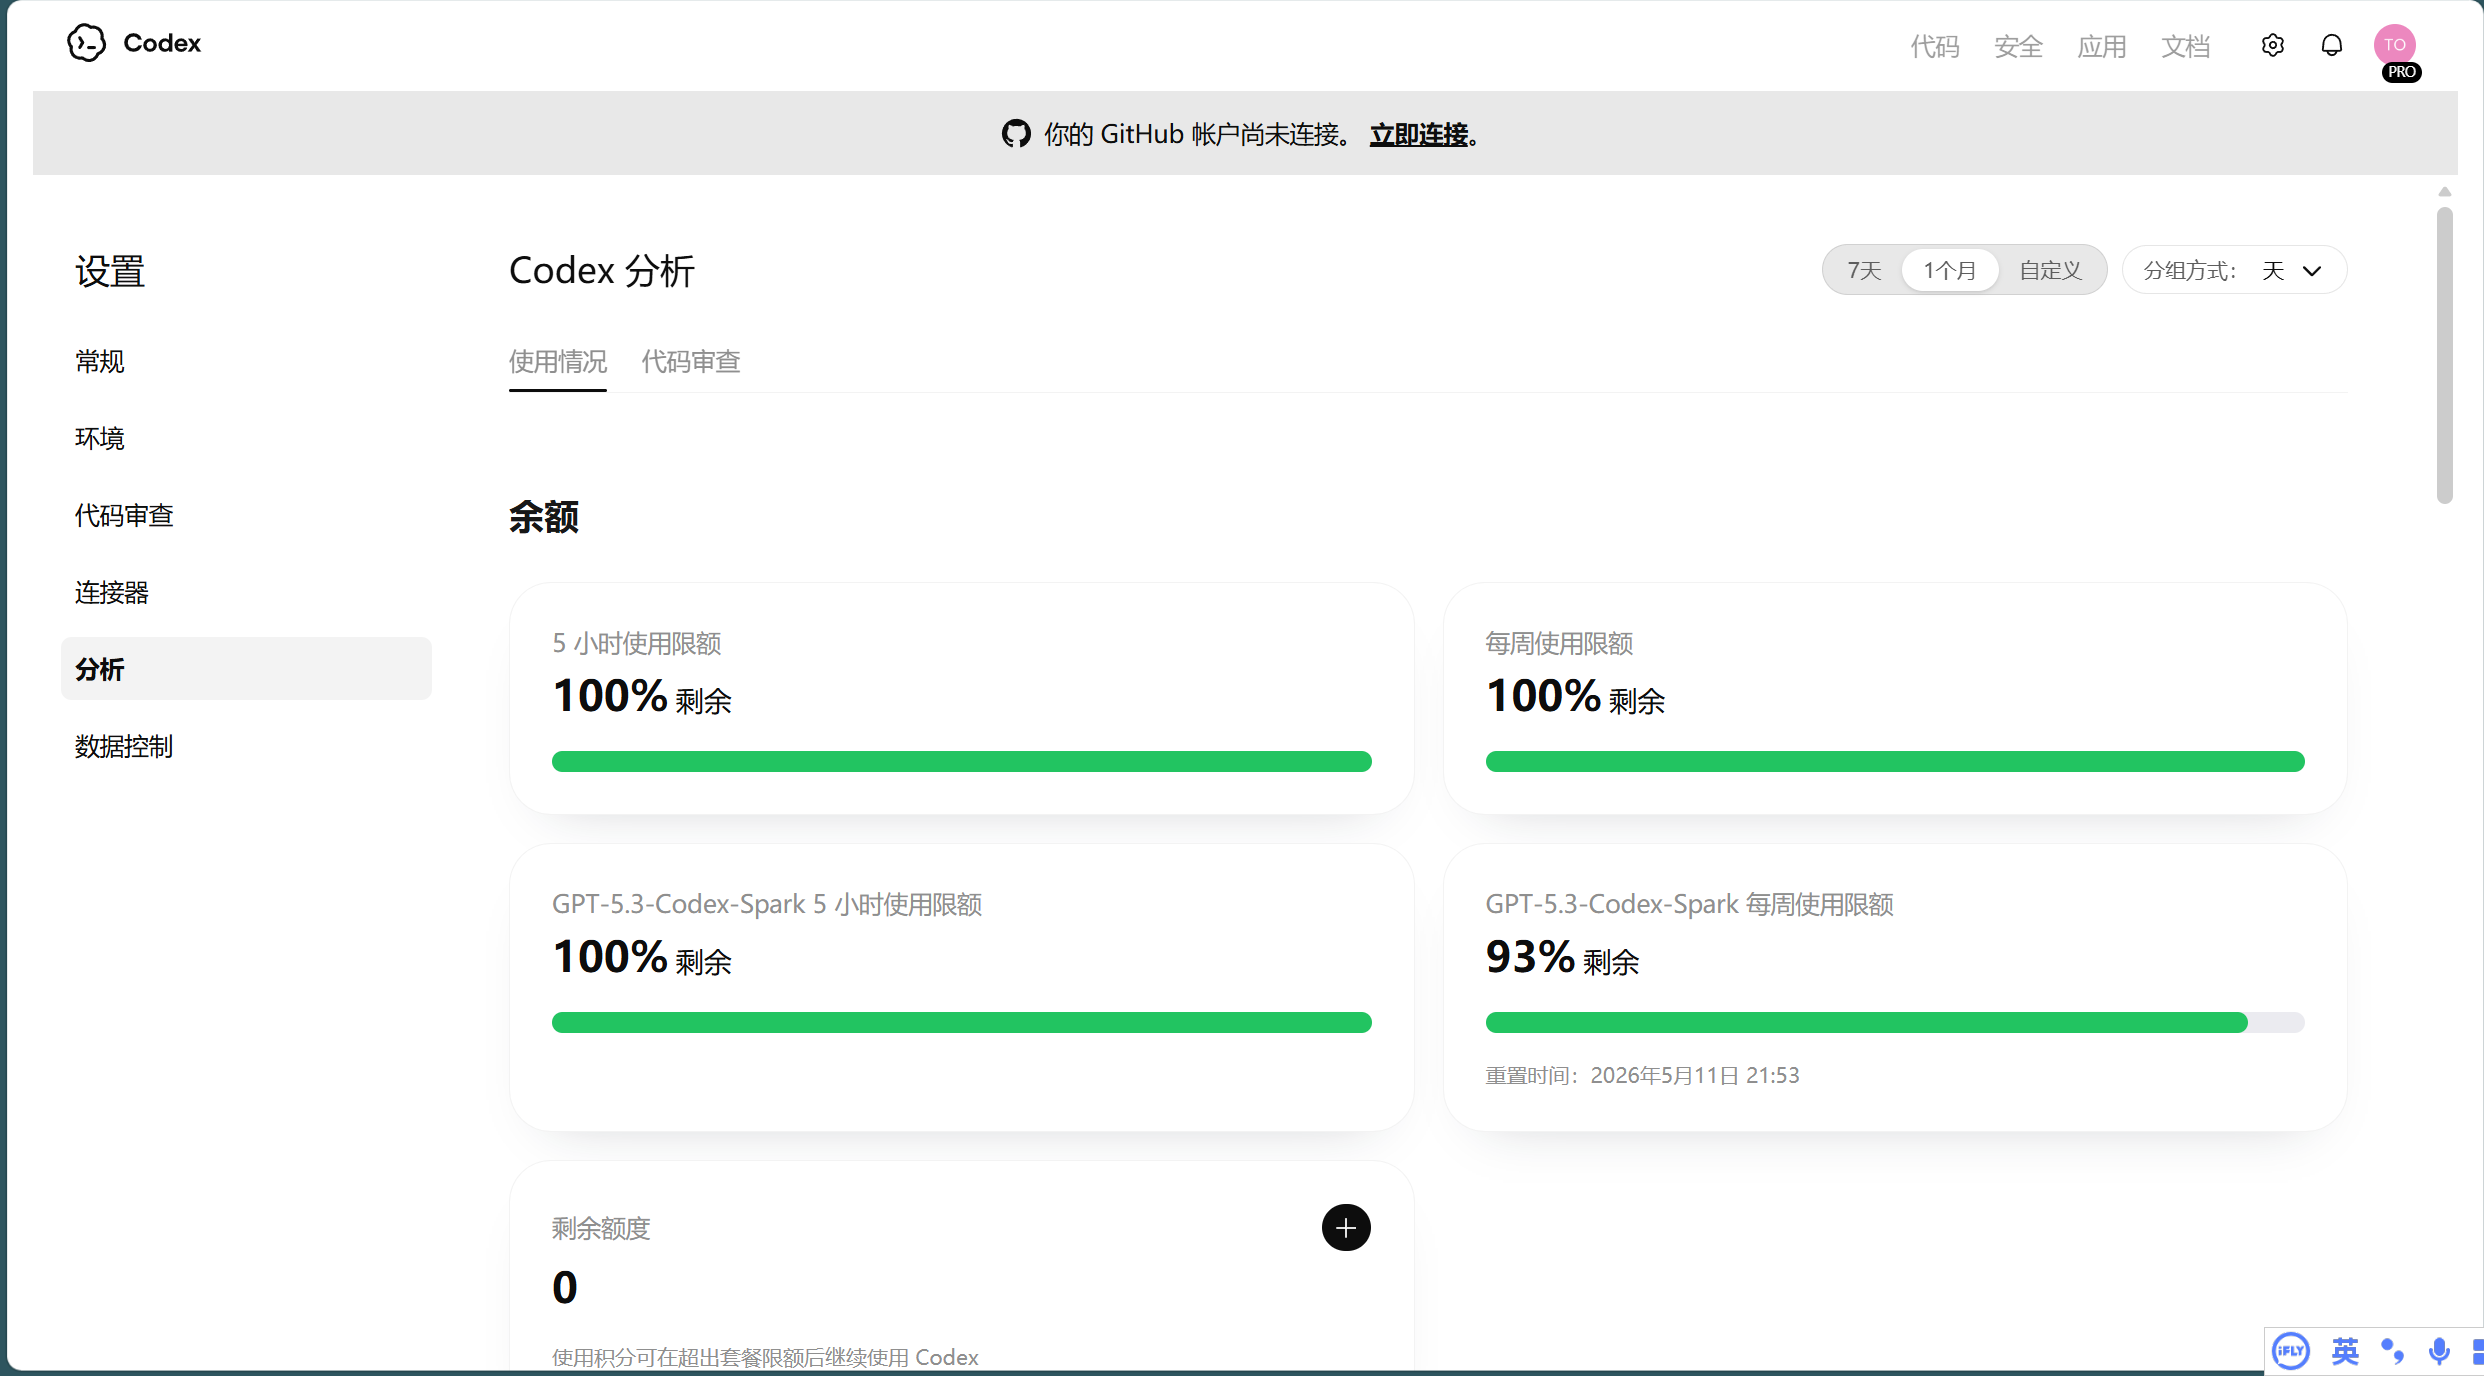Click the GitHub icon in banner

click(1016, 134)
